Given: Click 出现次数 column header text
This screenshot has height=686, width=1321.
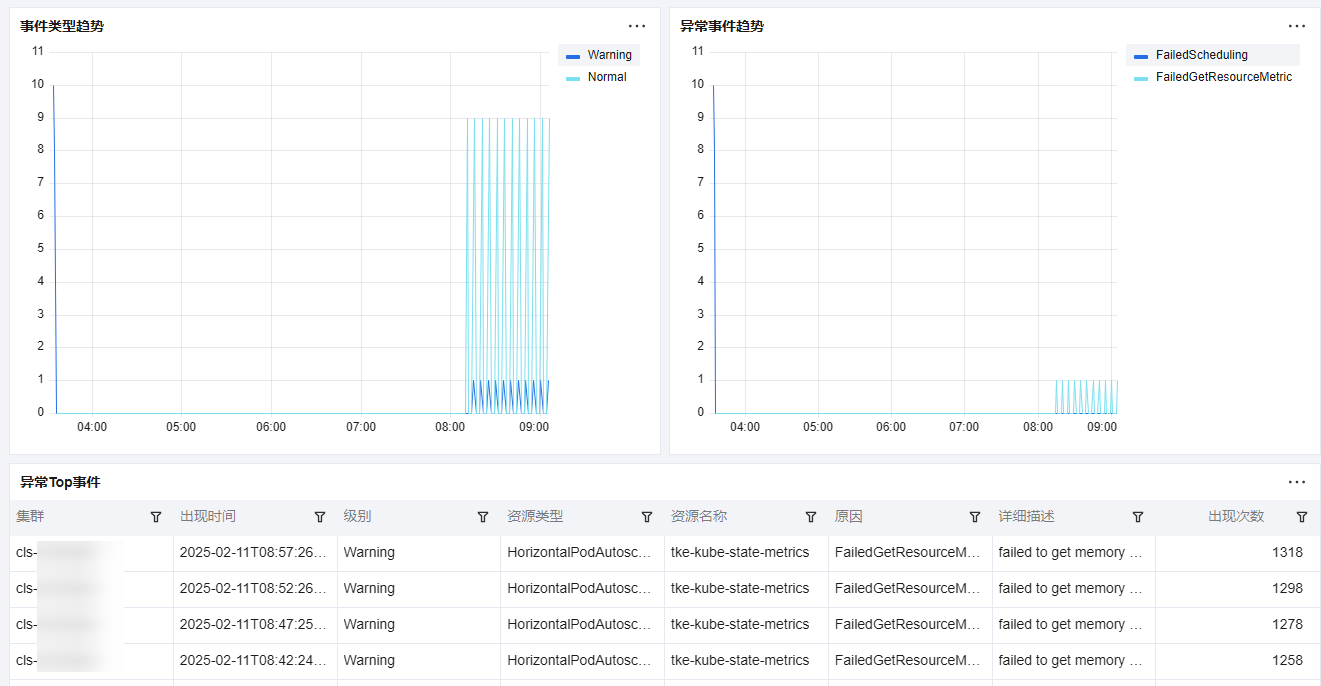Looking at the screenshot, I should point(1236,517).
